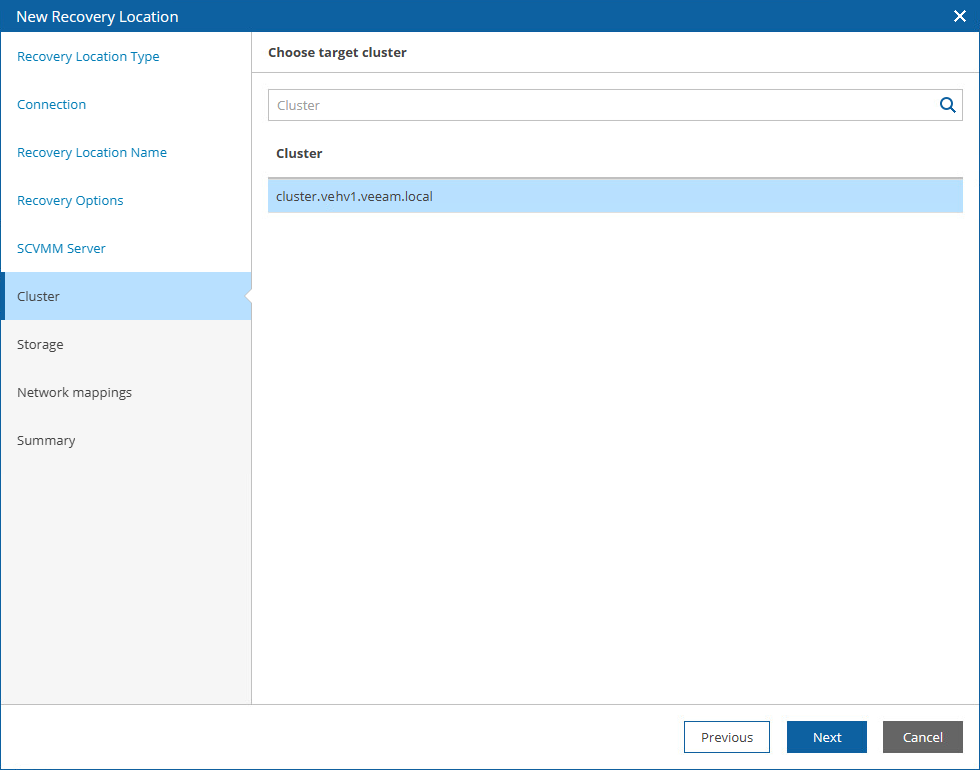
Task: Cancel the recovery location wizard
Action: (x=922, y=737)
